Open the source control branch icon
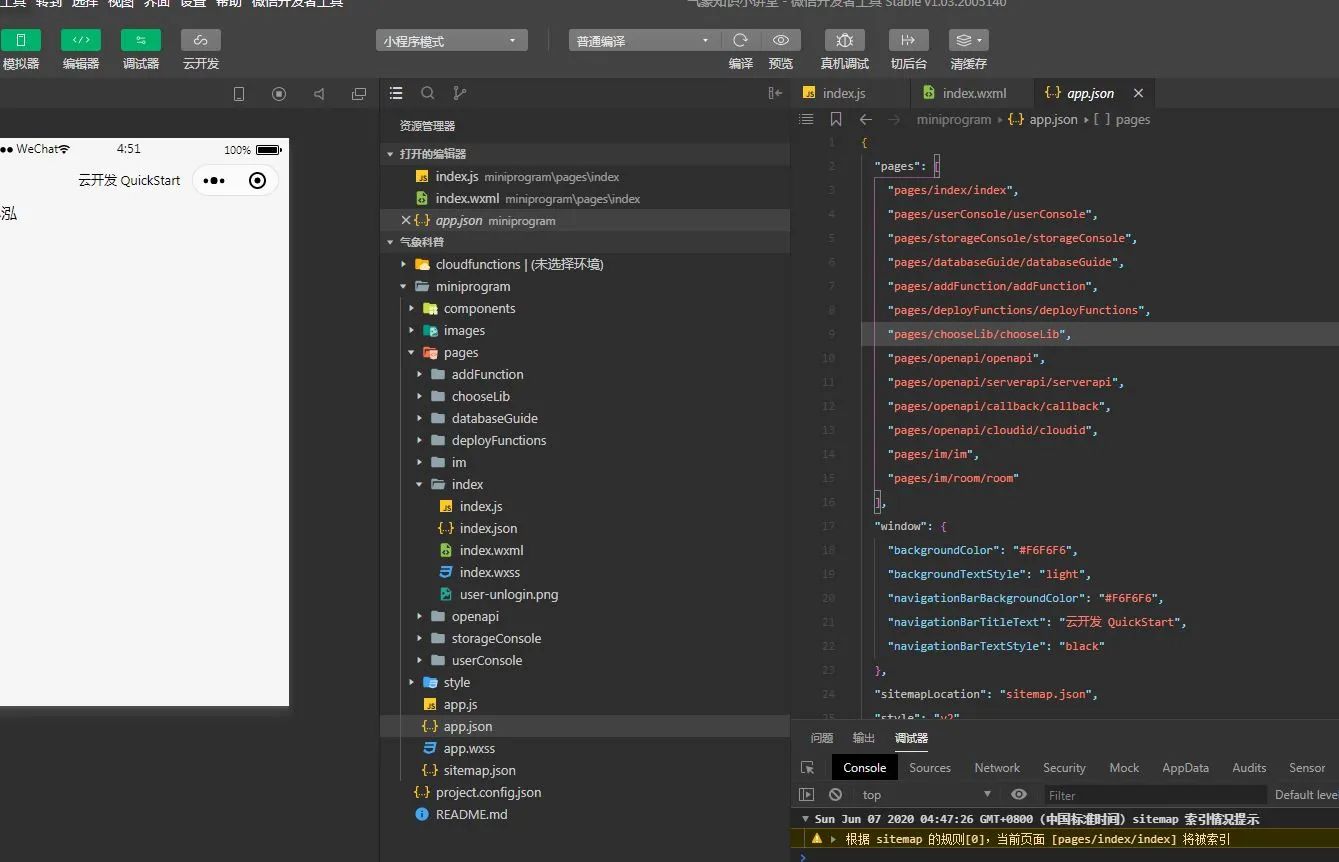 [460, 93]
